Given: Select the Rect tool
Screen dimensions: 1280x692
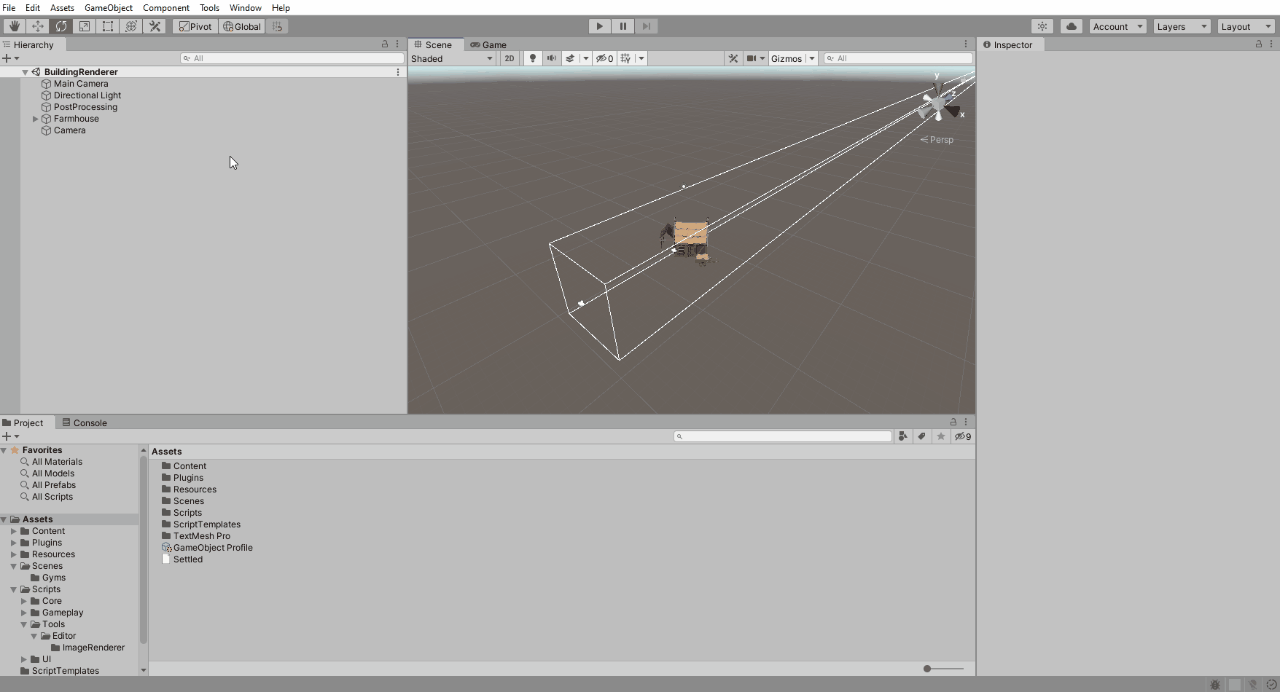Looking at the screenshot, I should pos(108,26).
